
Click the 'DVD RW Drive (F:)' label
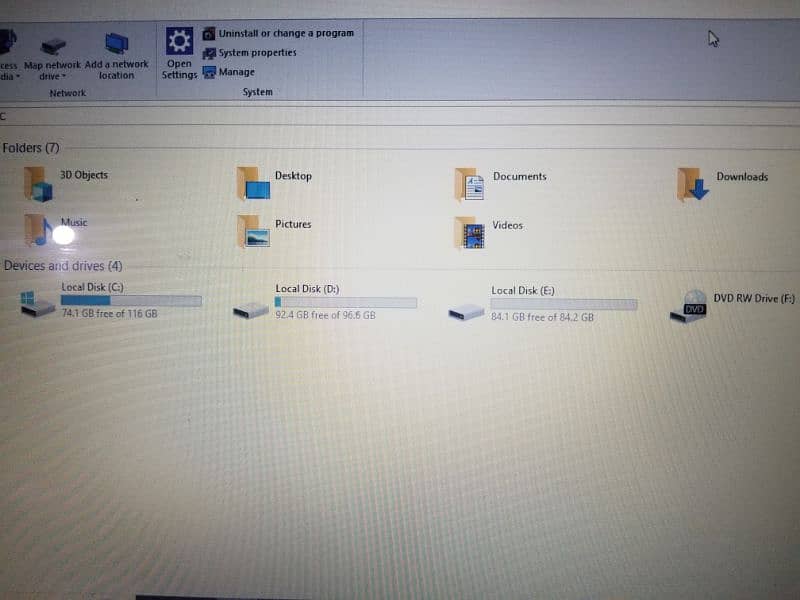pyautogui.click(x=754, y=298)
